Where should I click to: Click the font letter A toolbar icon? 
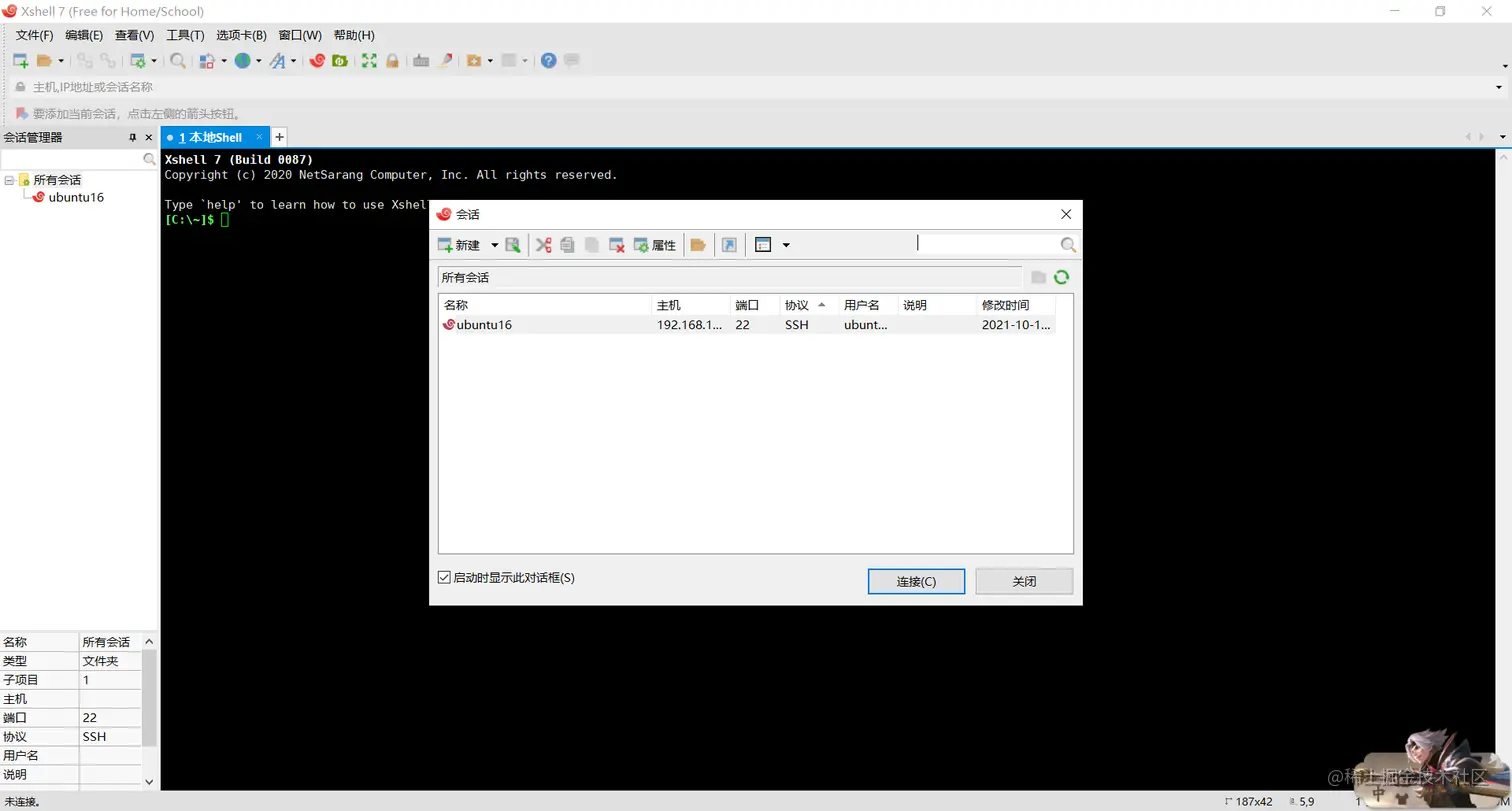click(x=277, y=61)
